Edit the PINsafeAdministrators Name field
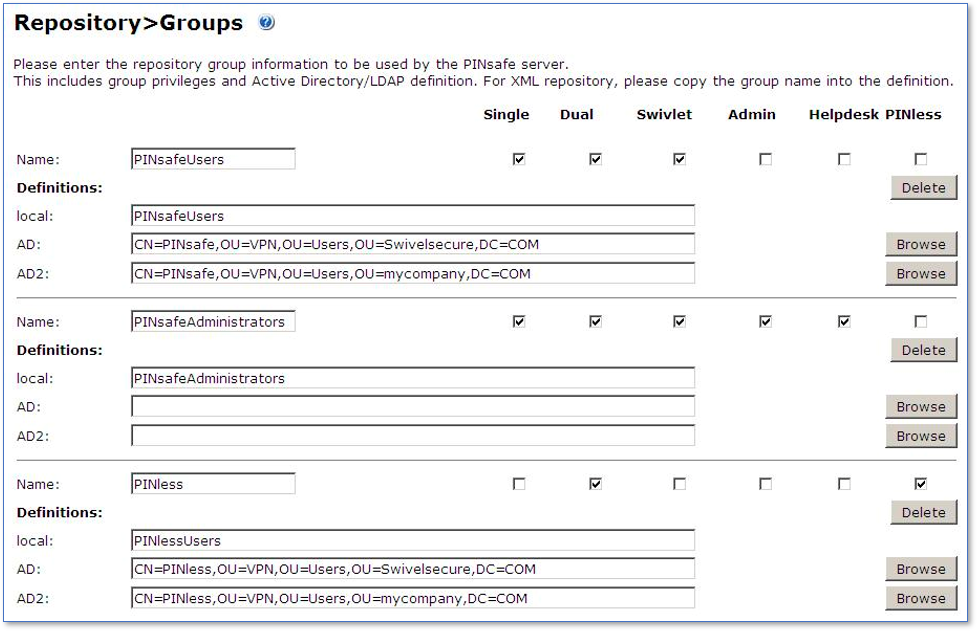 (x=213, y=321)
